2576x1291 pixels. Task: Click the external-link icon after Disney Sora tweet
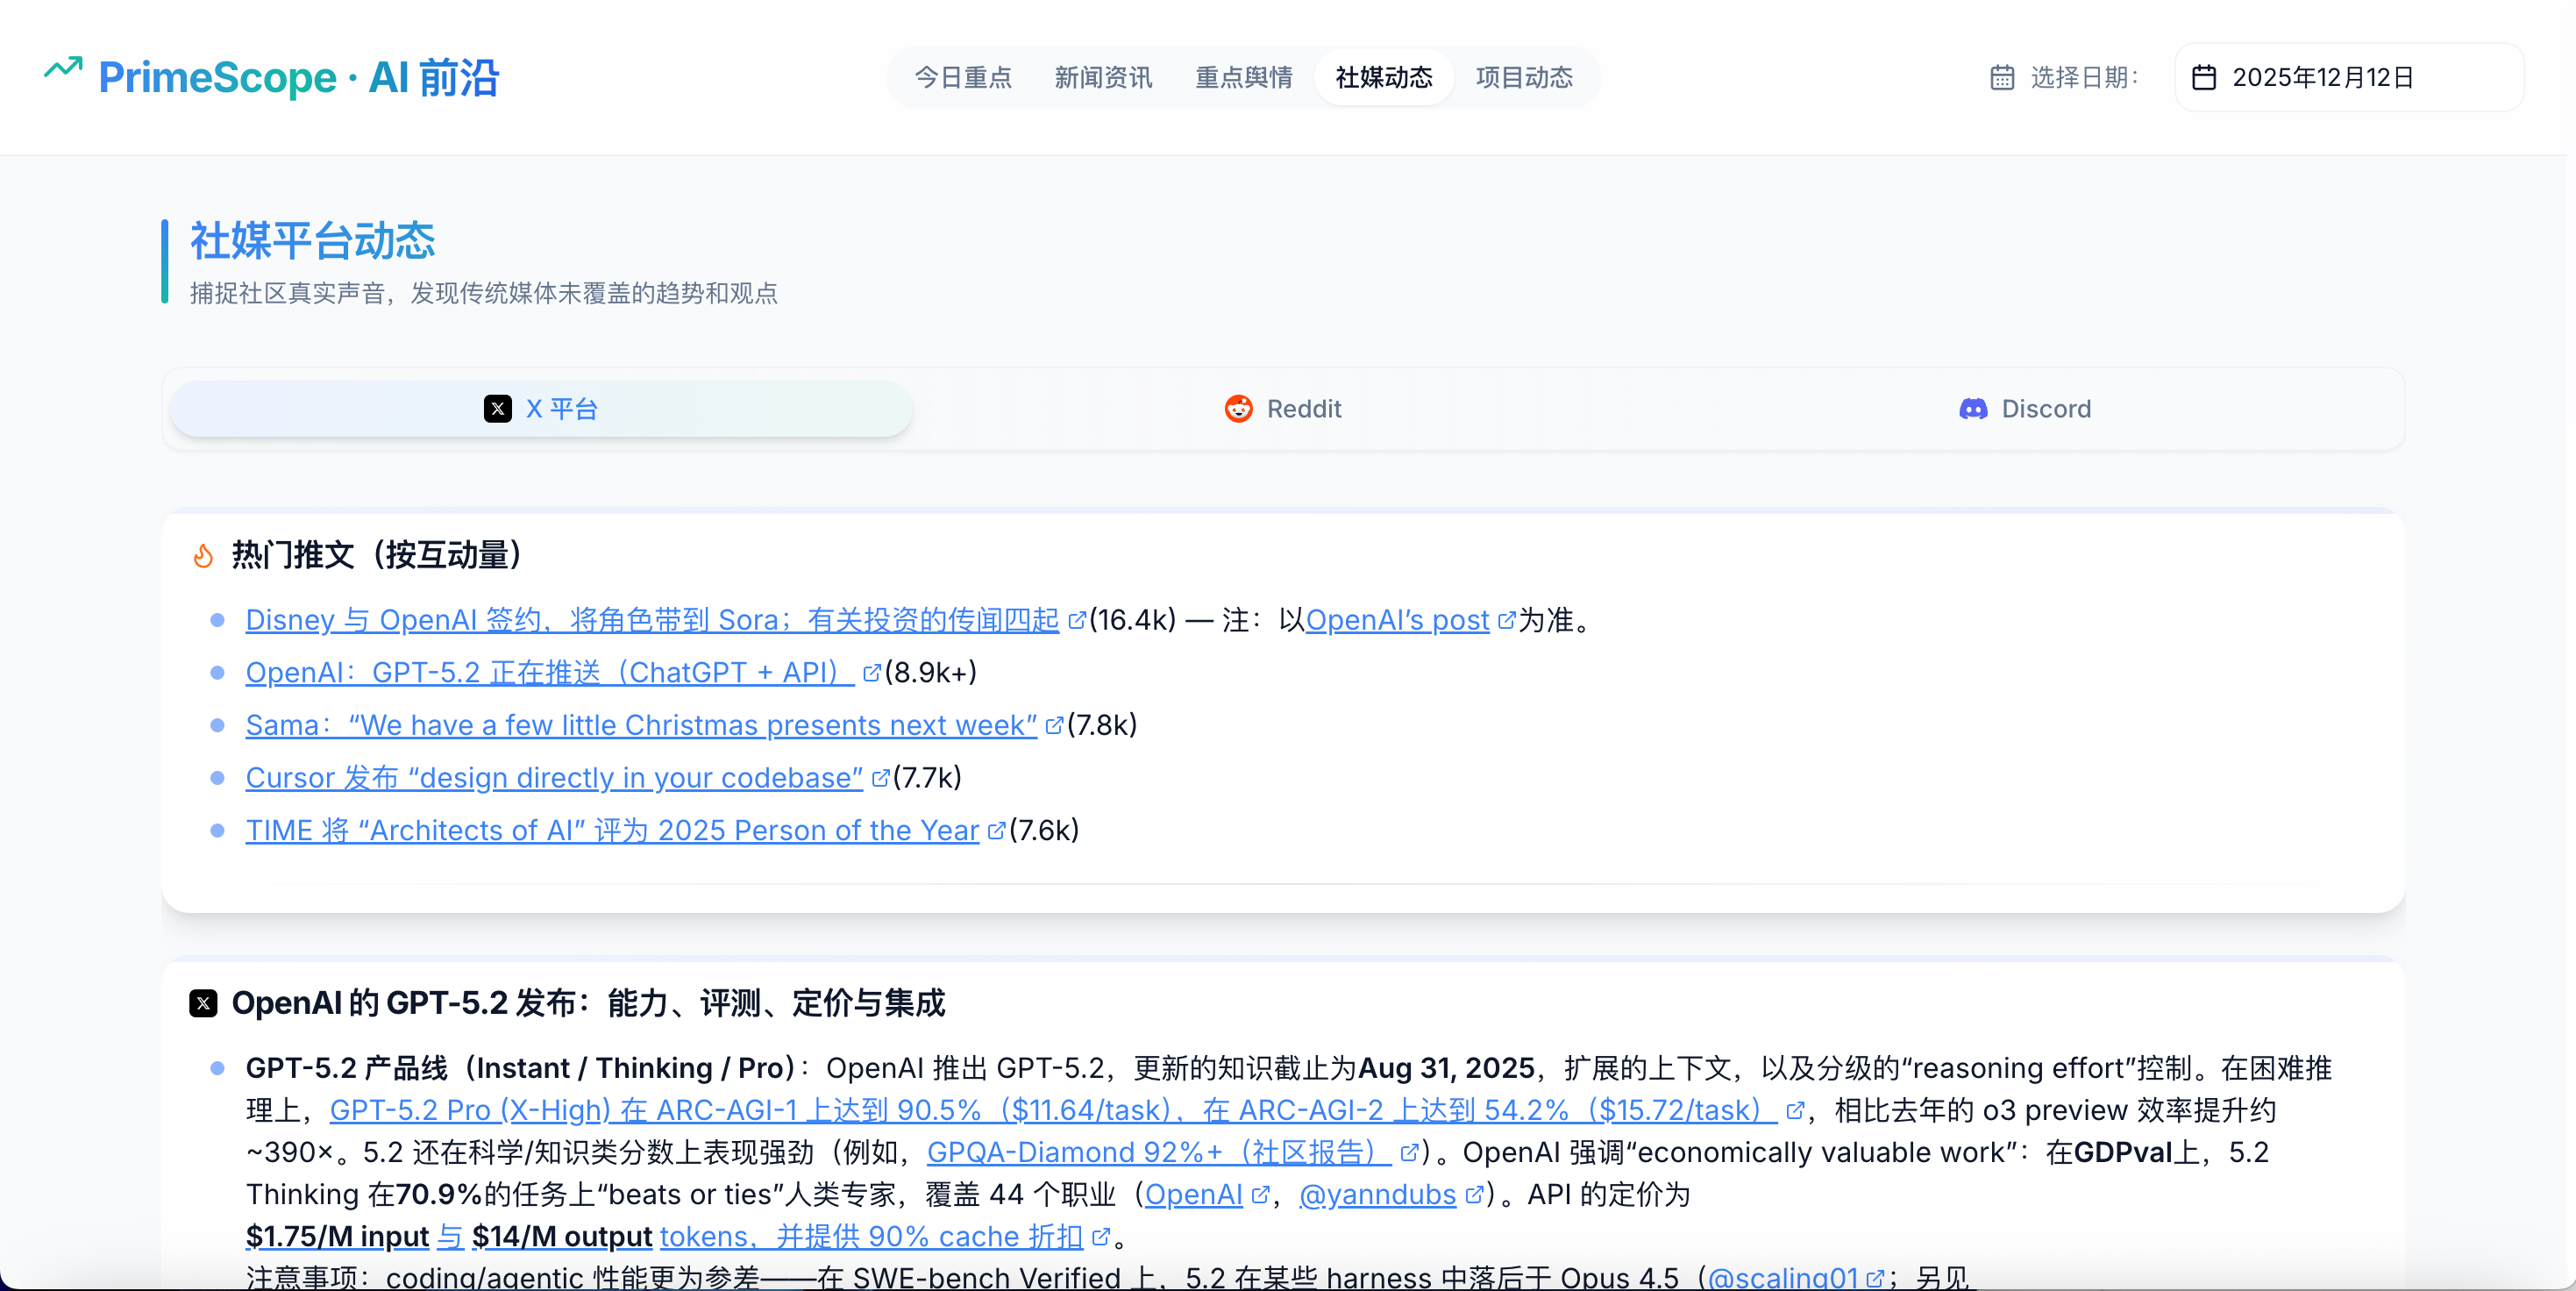pos(1076,621)
